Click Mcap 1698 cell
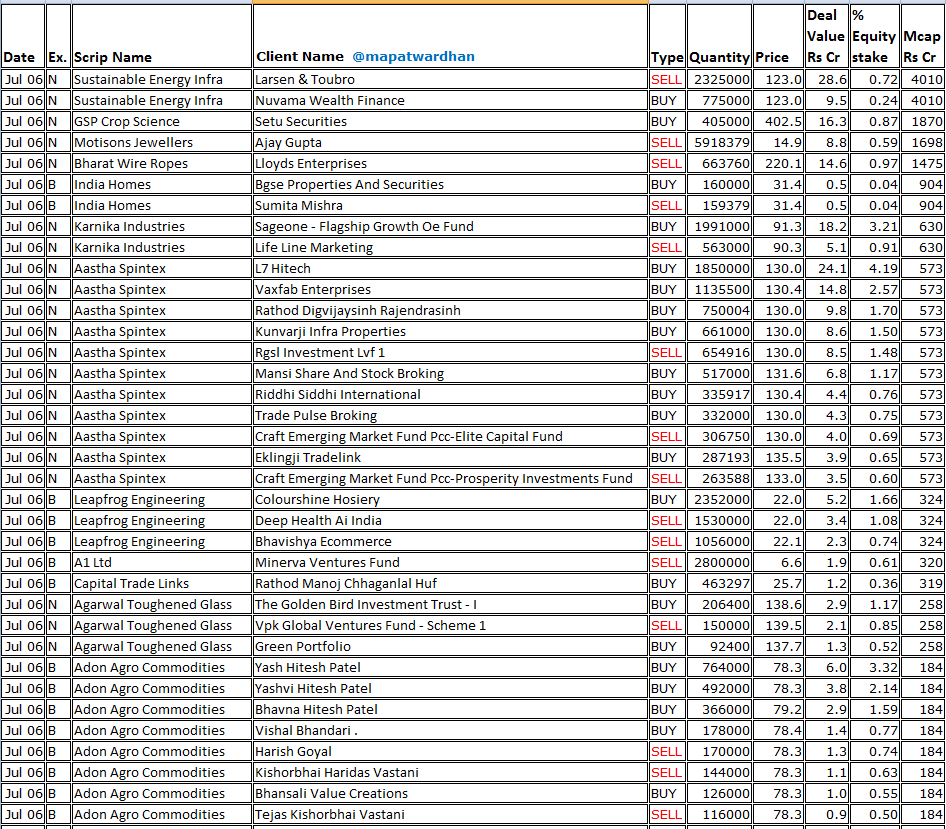Viewport: 946px width, 829px height. point(922,143)
